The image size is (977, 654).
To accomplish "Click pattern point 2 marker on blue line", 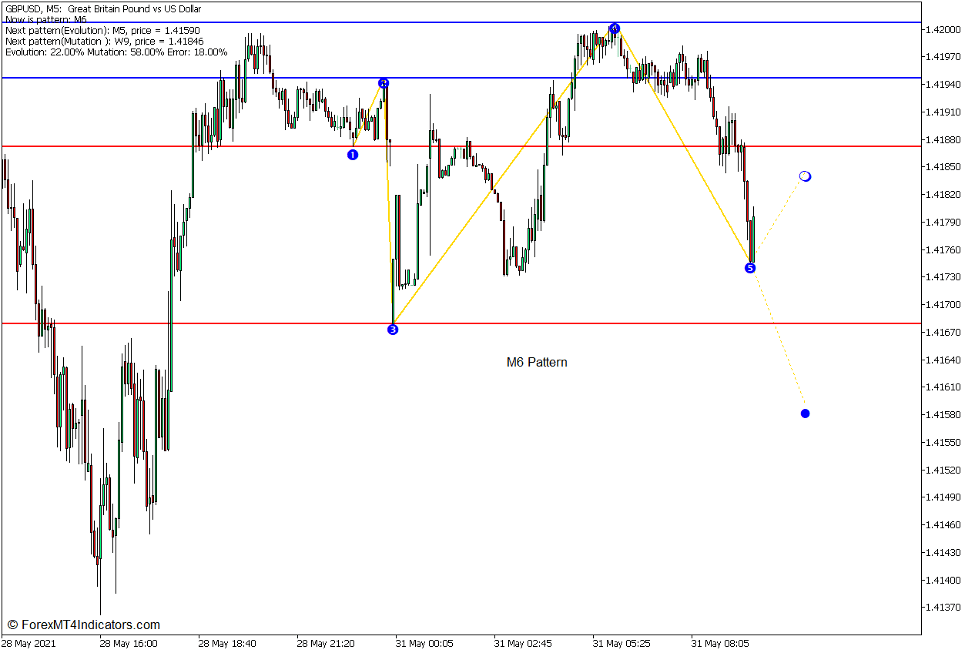I will click(384, 84).
